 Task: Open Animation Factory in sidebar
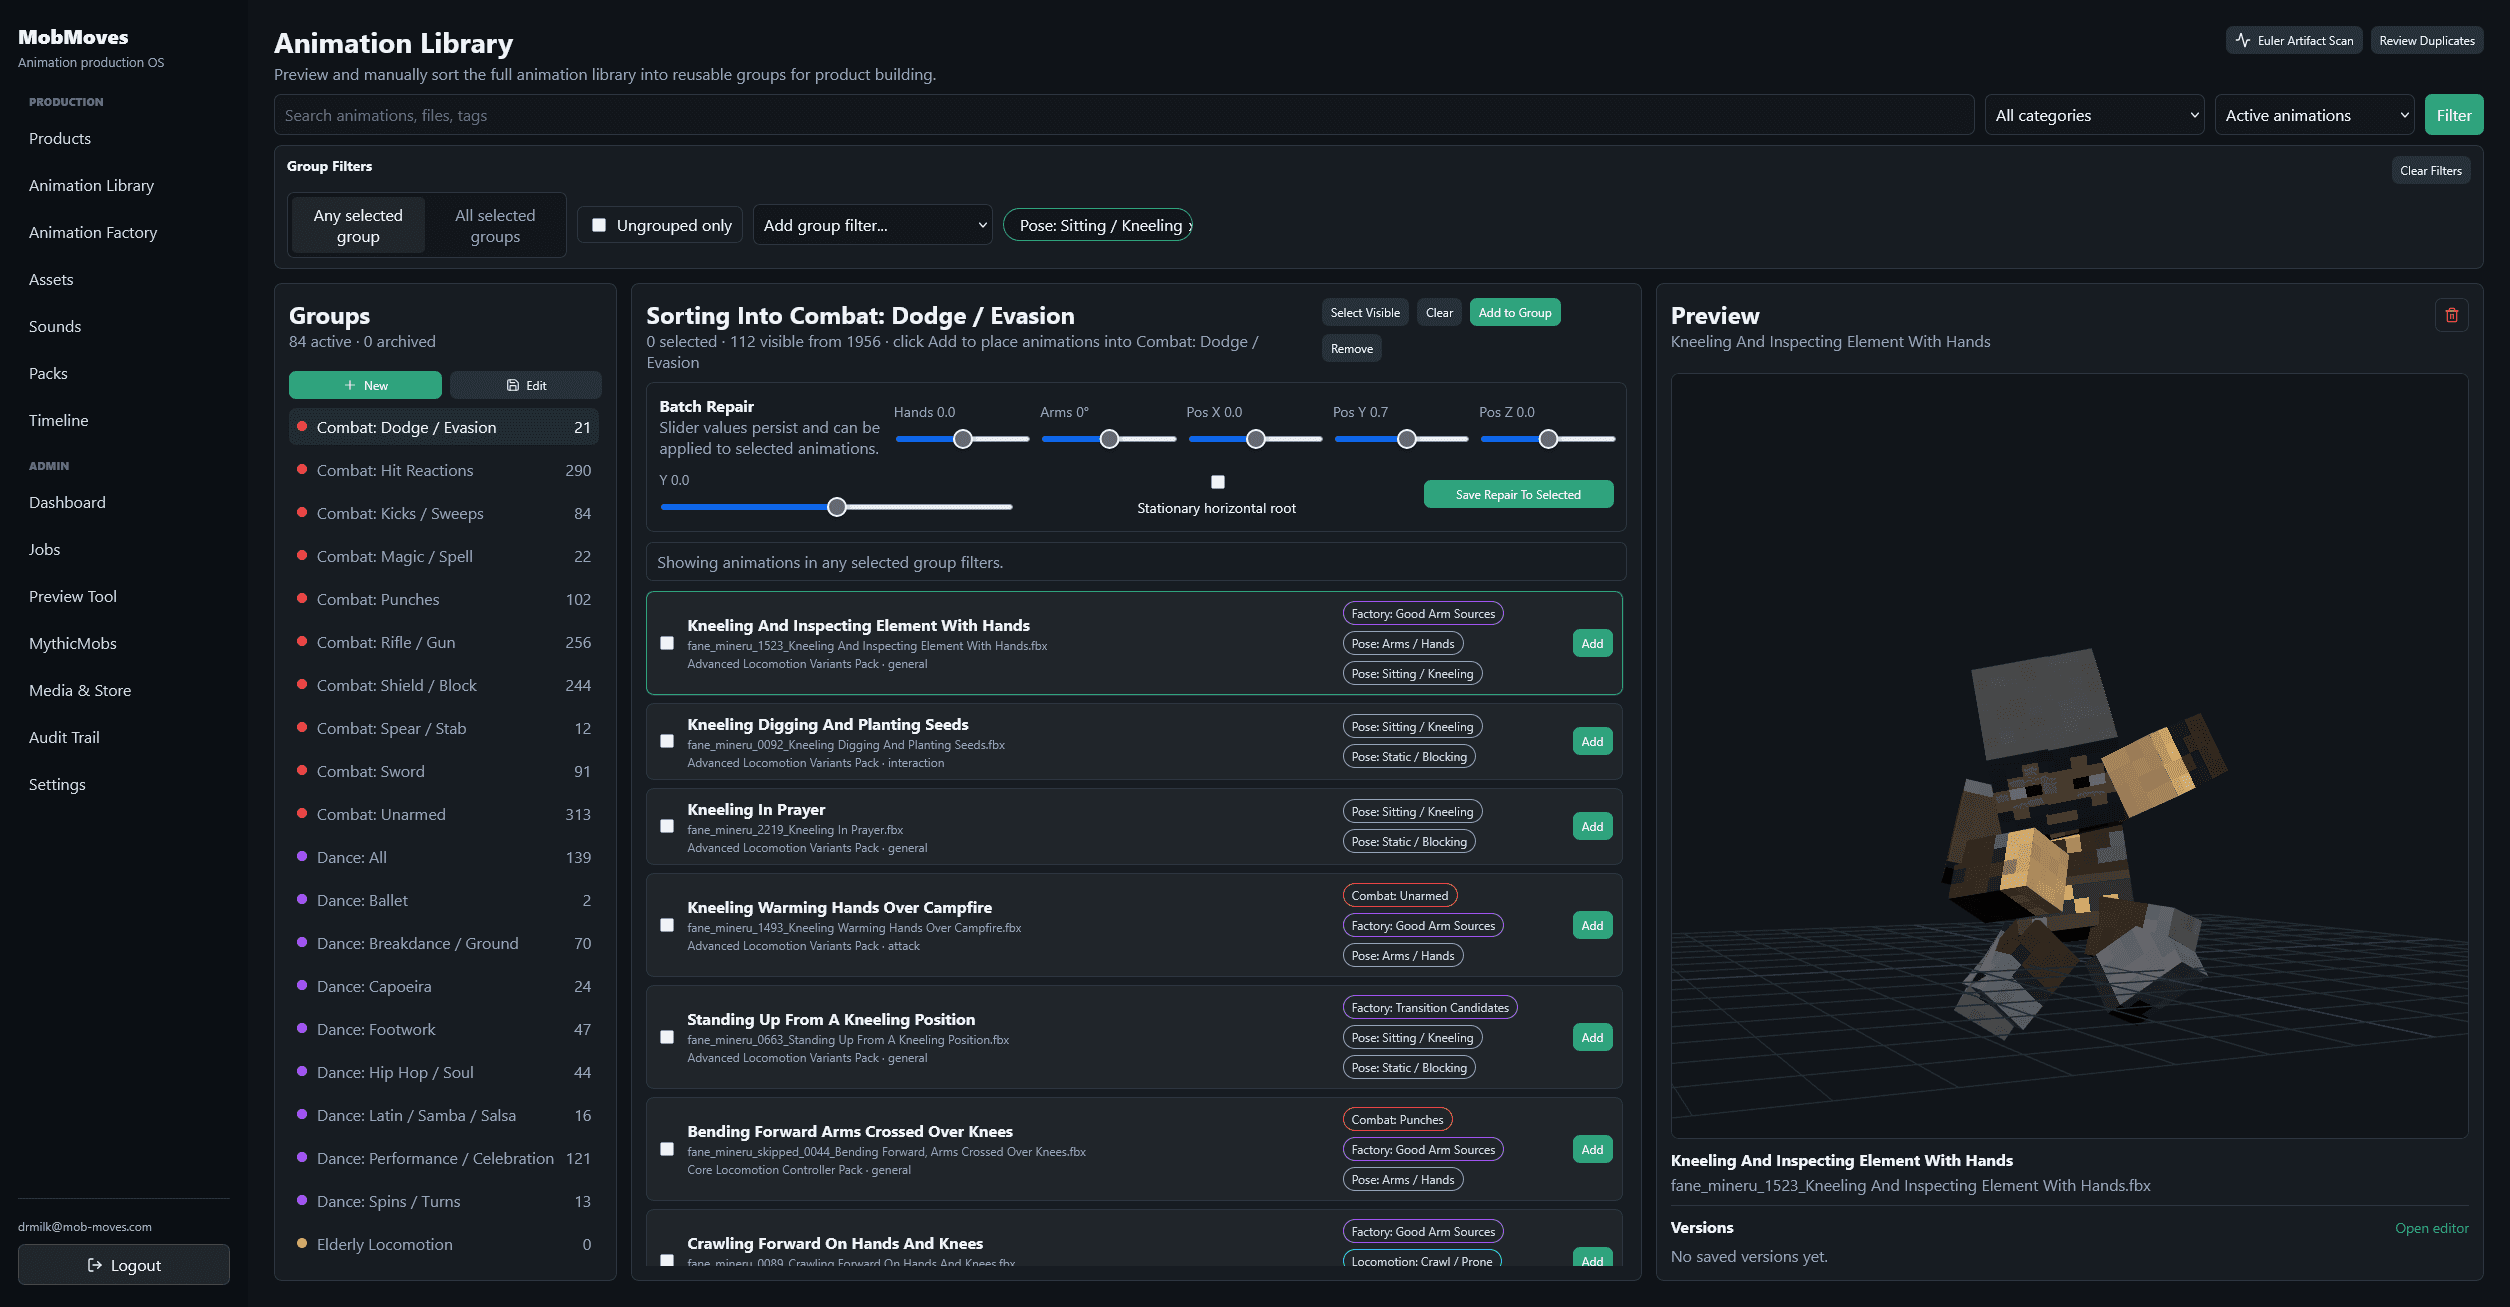pyautogui.click(x=93, y=232)
